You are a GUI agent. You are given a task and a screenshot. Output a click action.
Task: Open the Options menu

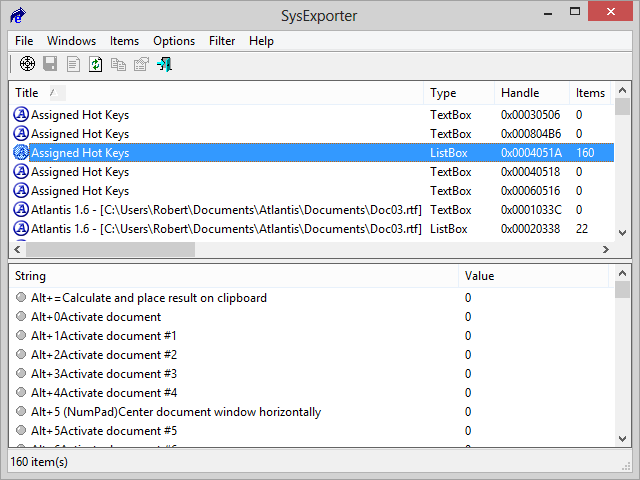click(174, 41)
